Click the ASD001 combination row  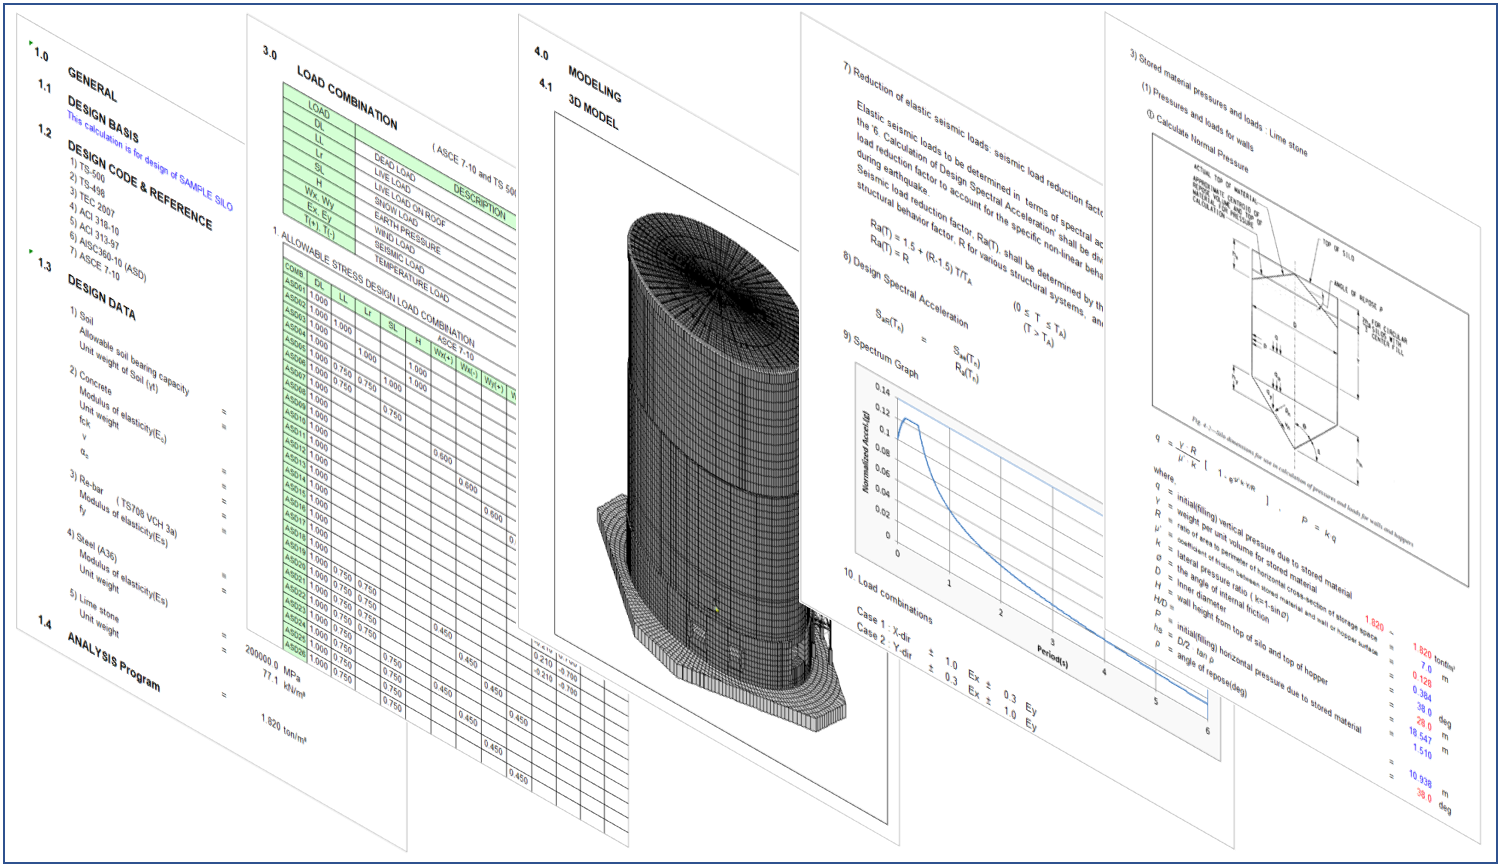coord(296,284)
